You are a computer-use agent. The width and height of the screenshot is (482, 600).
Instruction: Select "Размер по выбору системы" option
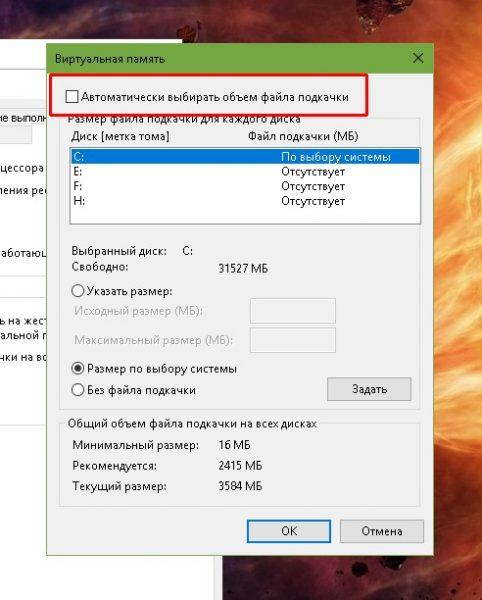(x=78, y=368)
